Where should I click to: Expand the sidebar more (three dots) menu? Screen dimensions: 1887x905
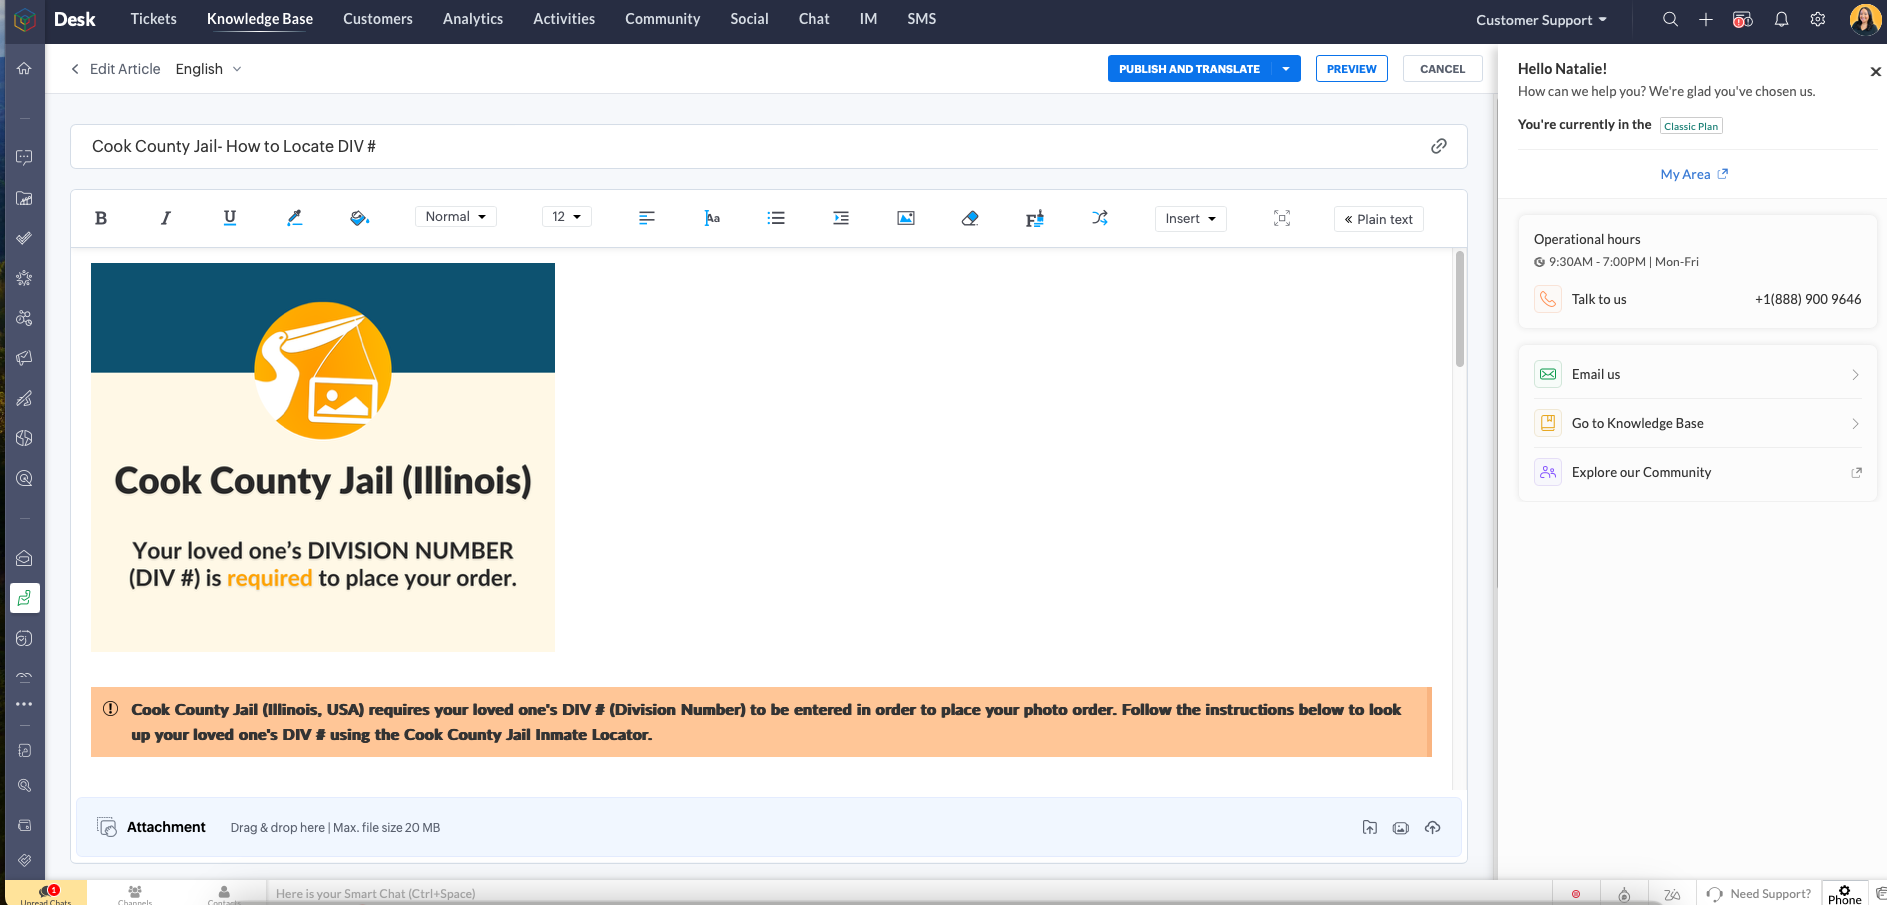point(24,704)
